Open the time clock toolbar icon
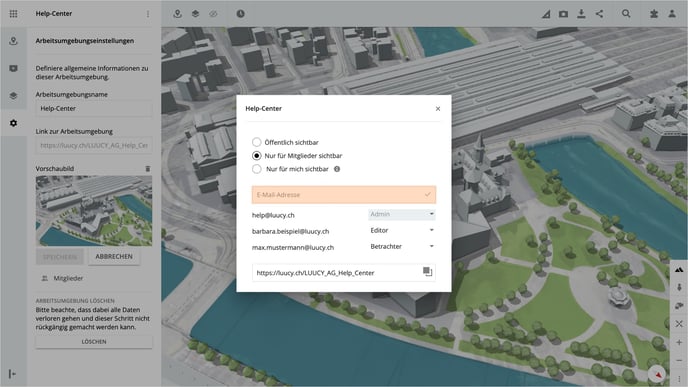The image size is (688, 387). click(x=240, y=14)
